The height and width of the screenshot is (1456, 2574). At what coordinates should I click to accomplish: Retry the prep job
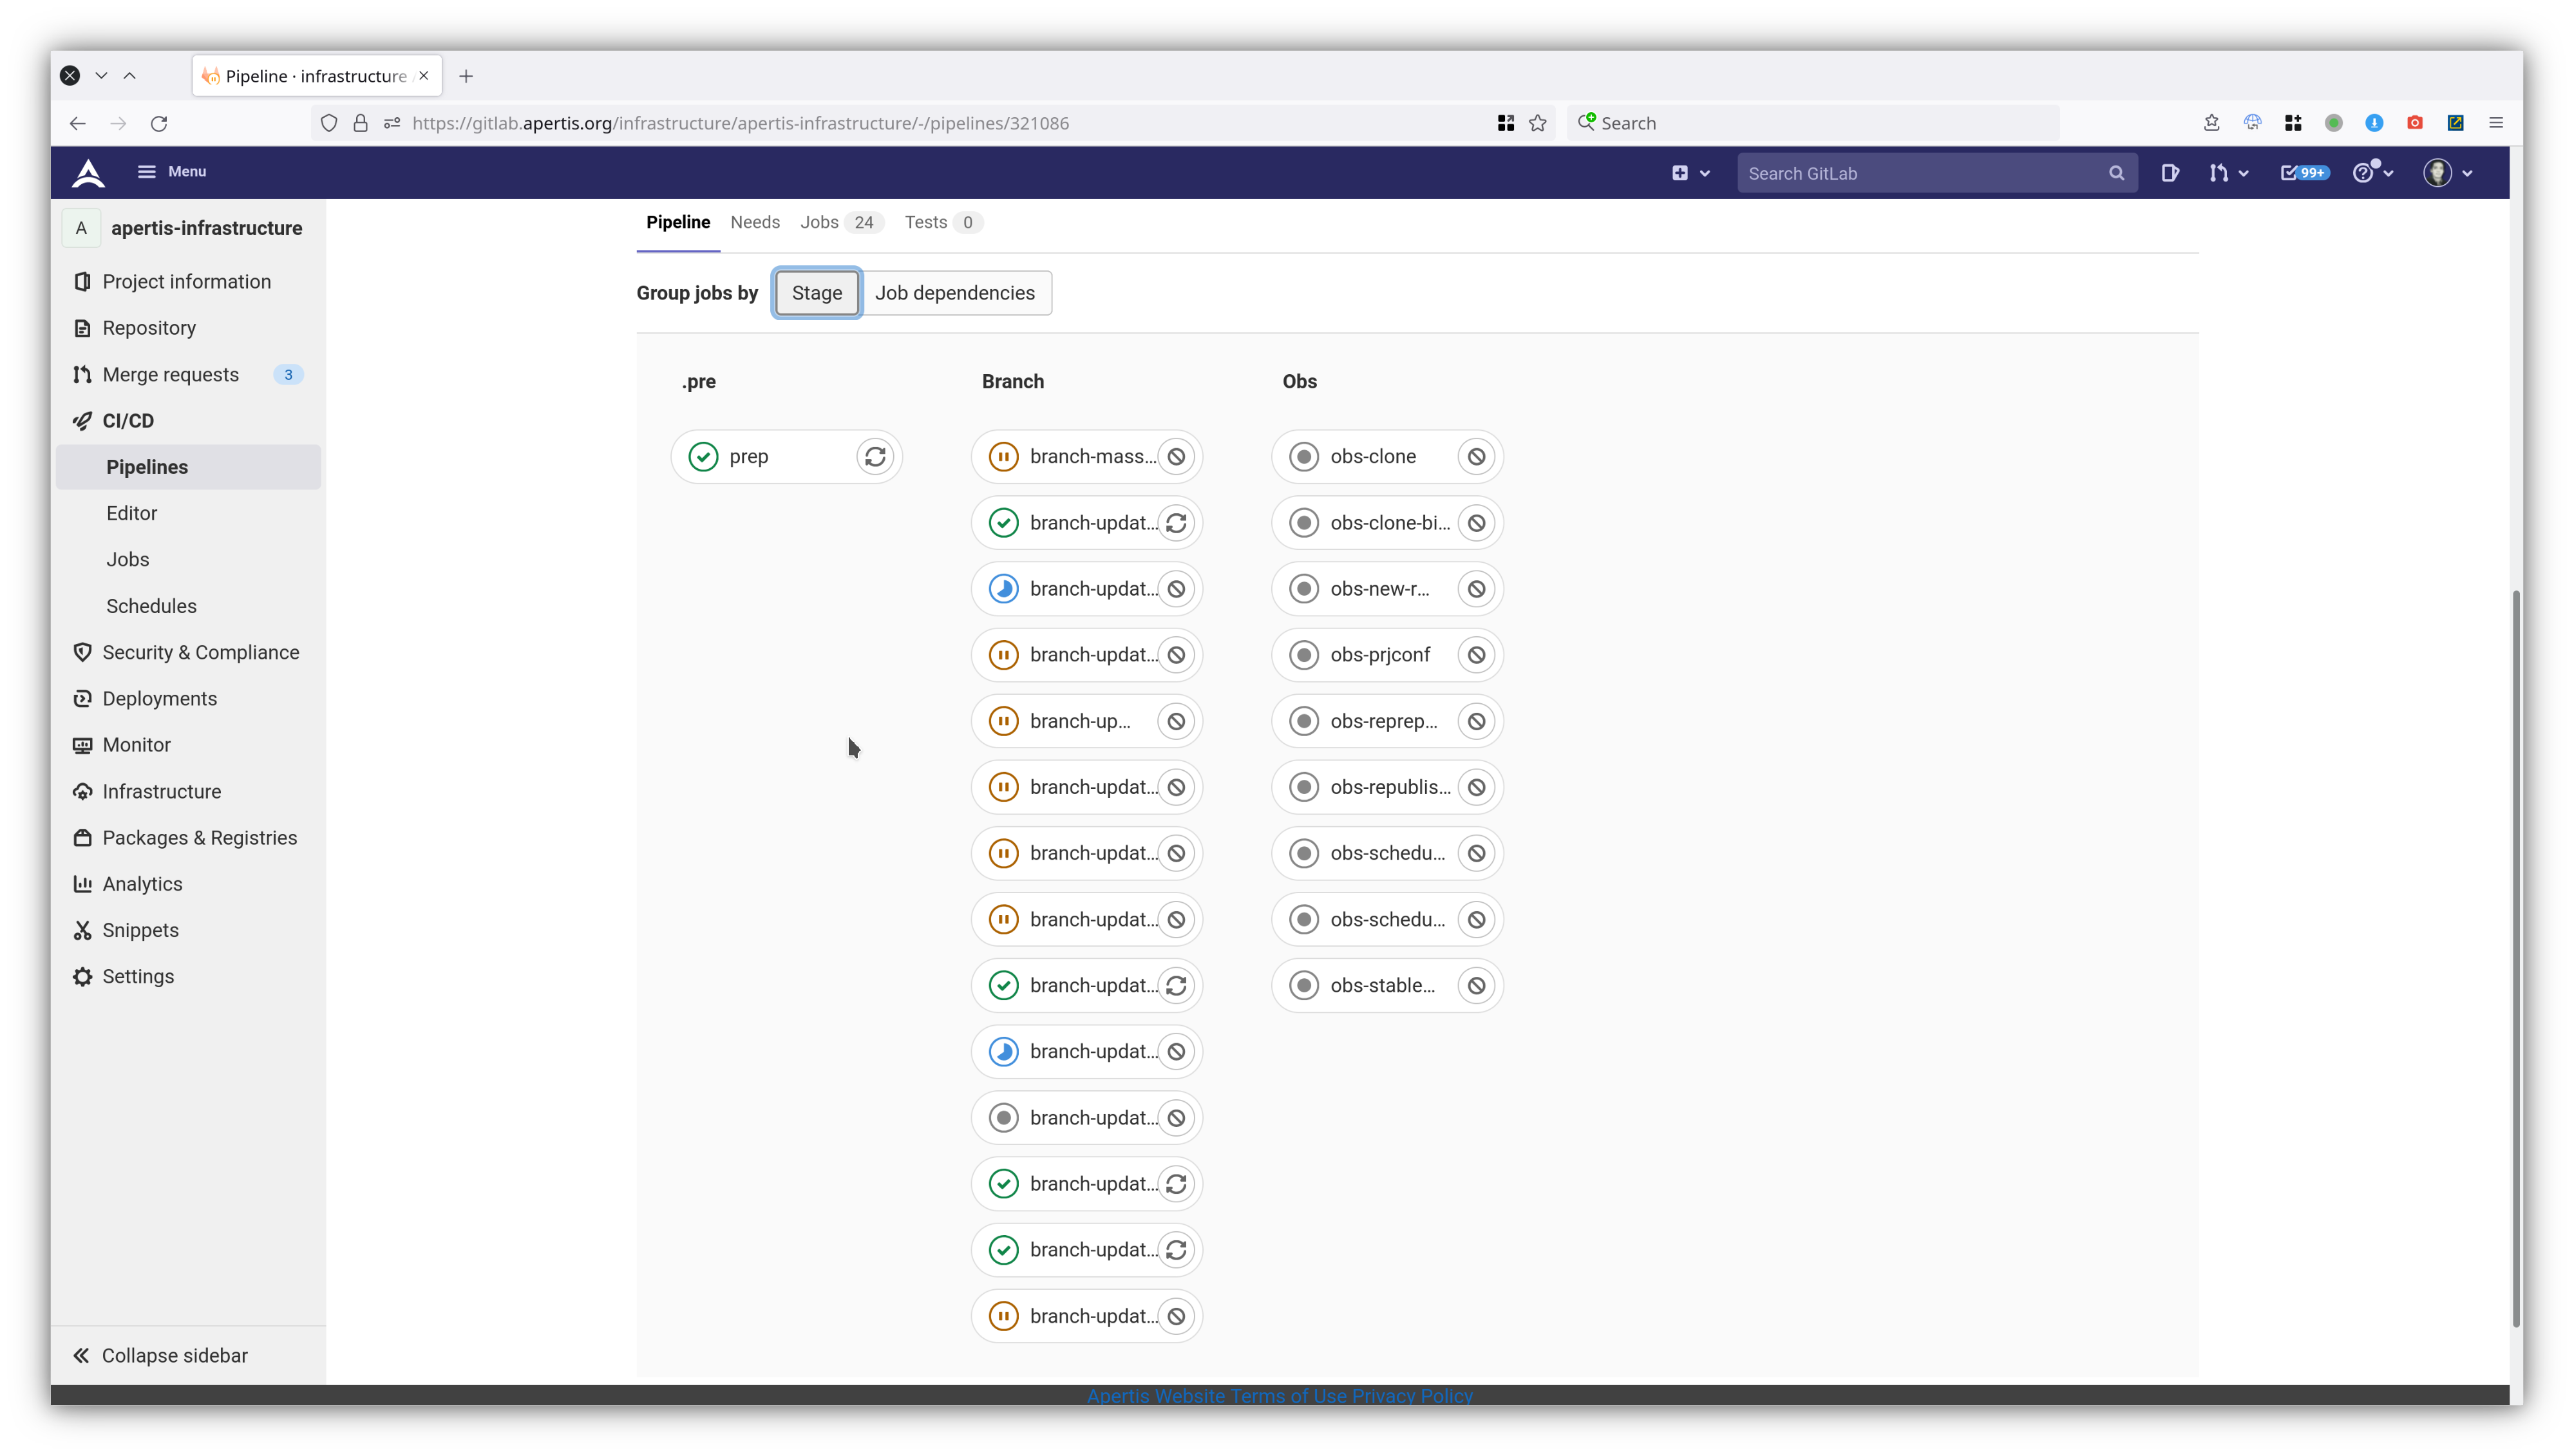[875, 457]
